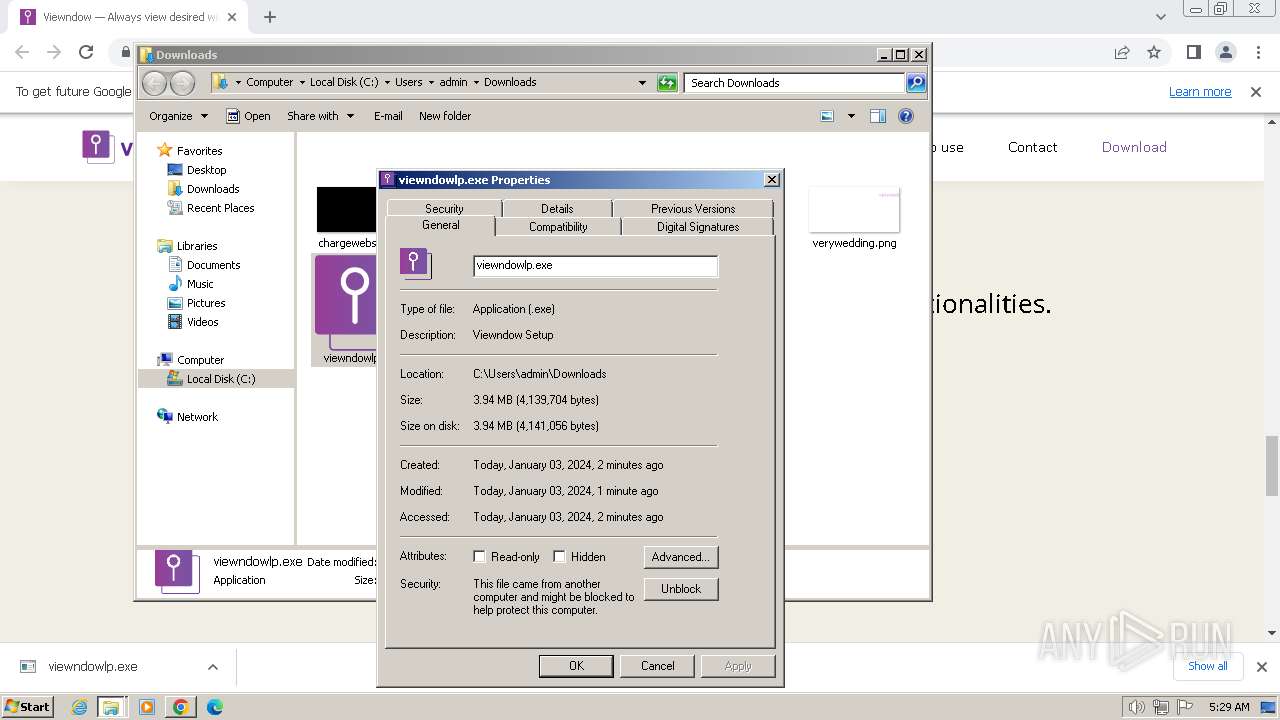This screenshot has width=1280, height=720.
Task: Expand the view options dropdown arrow
Action: tap(851, 116)
